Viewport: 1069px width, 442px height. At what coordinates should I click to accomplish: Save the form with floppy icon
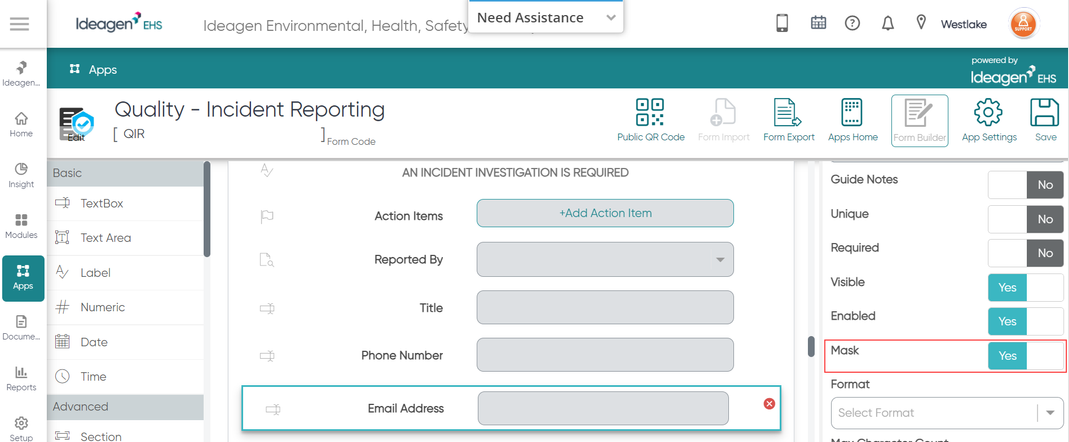1045,120
